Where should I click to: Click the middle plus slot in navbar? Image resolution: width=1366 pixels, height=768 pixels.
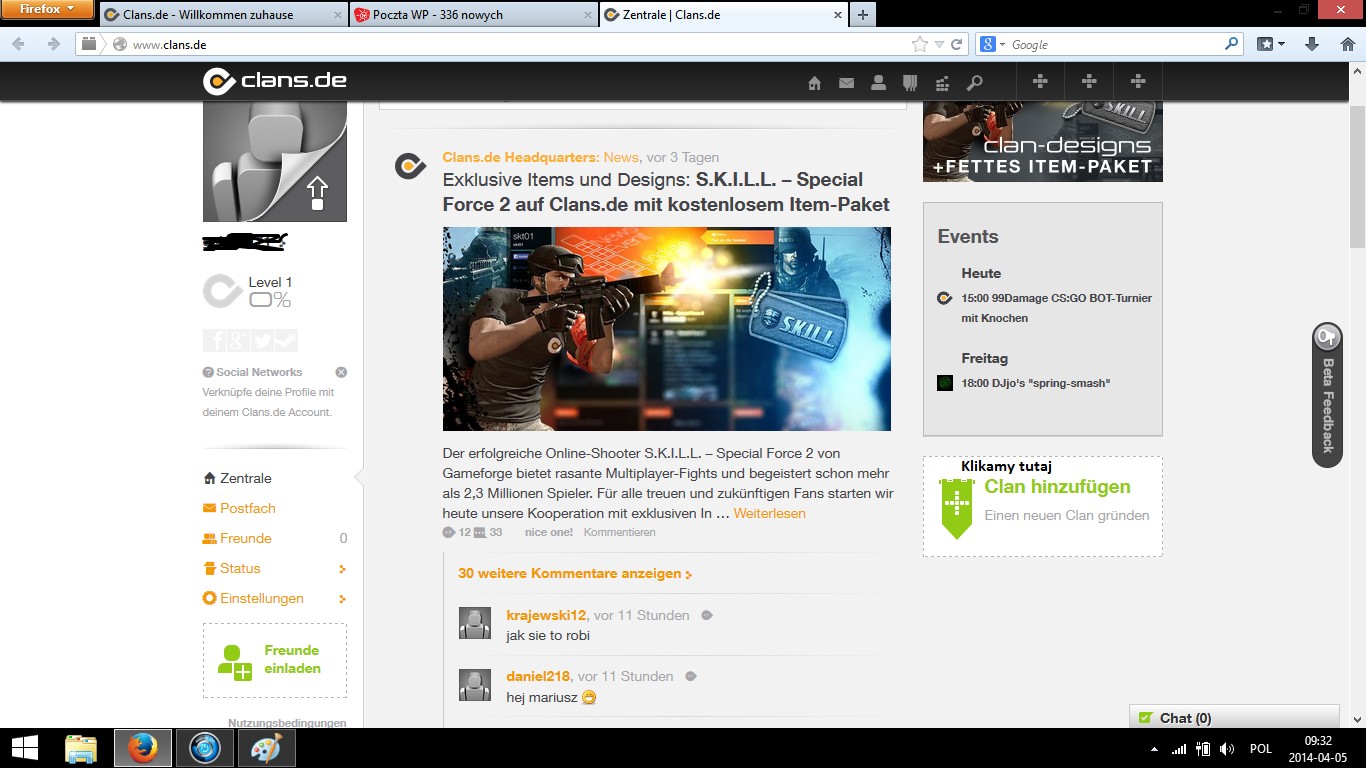[1089, 82]
